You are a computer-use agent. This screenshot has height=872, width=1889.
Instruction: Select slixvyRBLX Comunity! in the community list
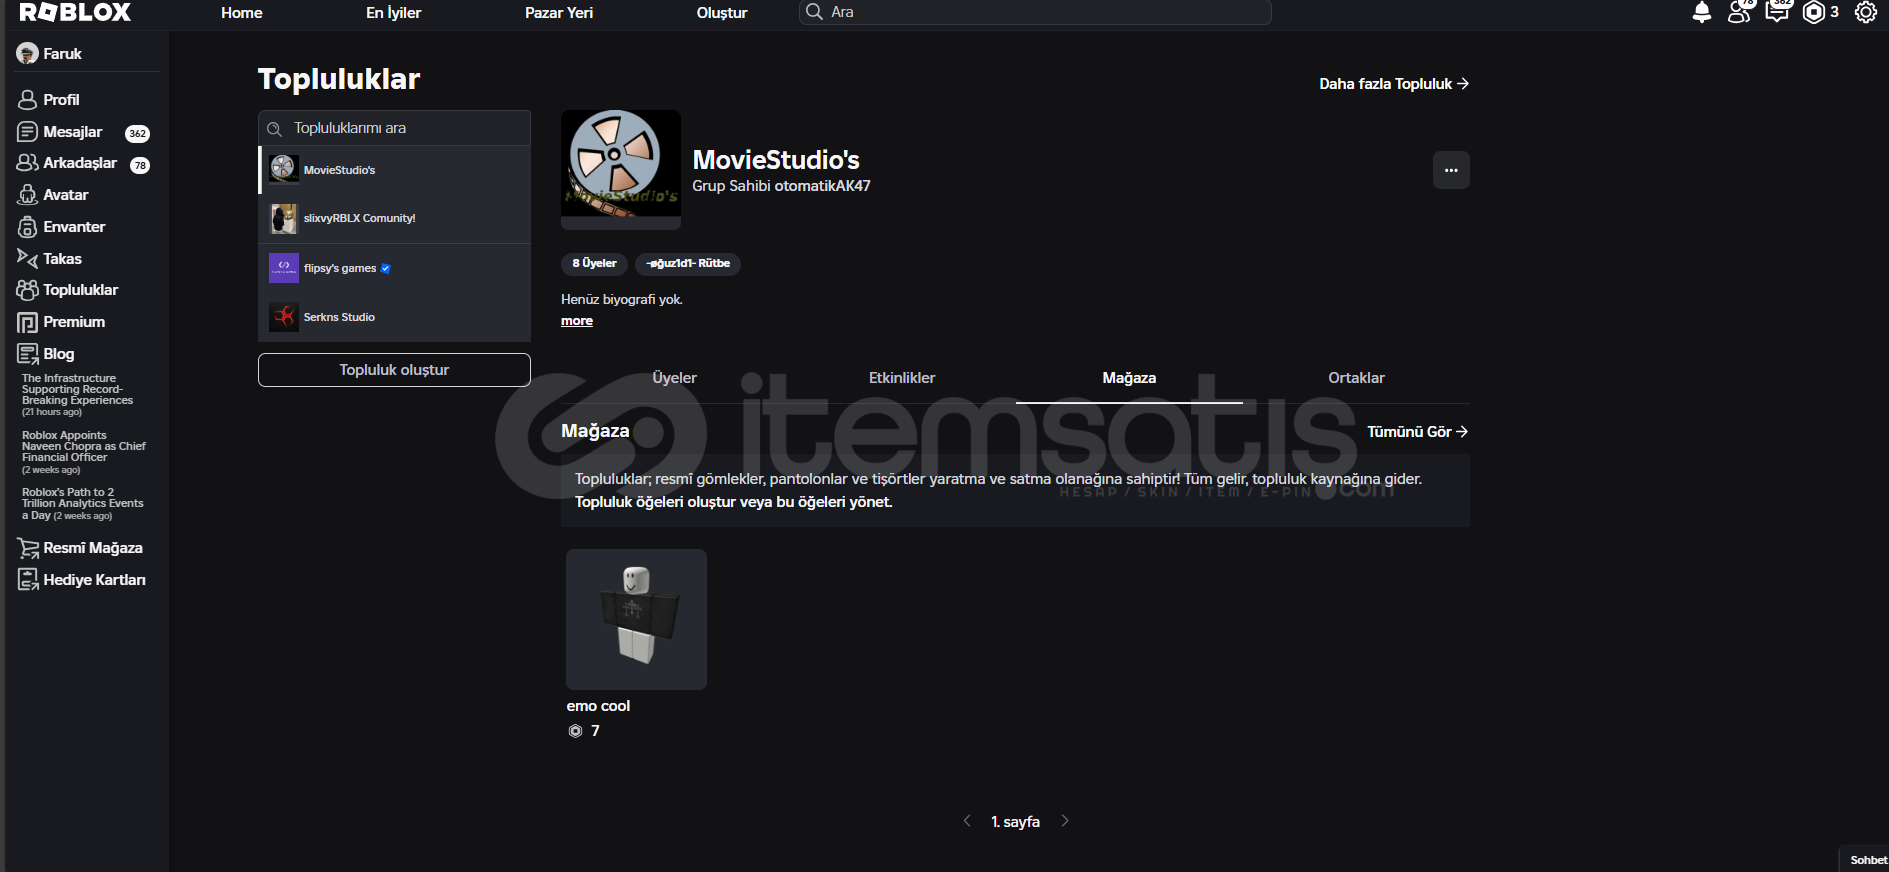pos(395,218)
